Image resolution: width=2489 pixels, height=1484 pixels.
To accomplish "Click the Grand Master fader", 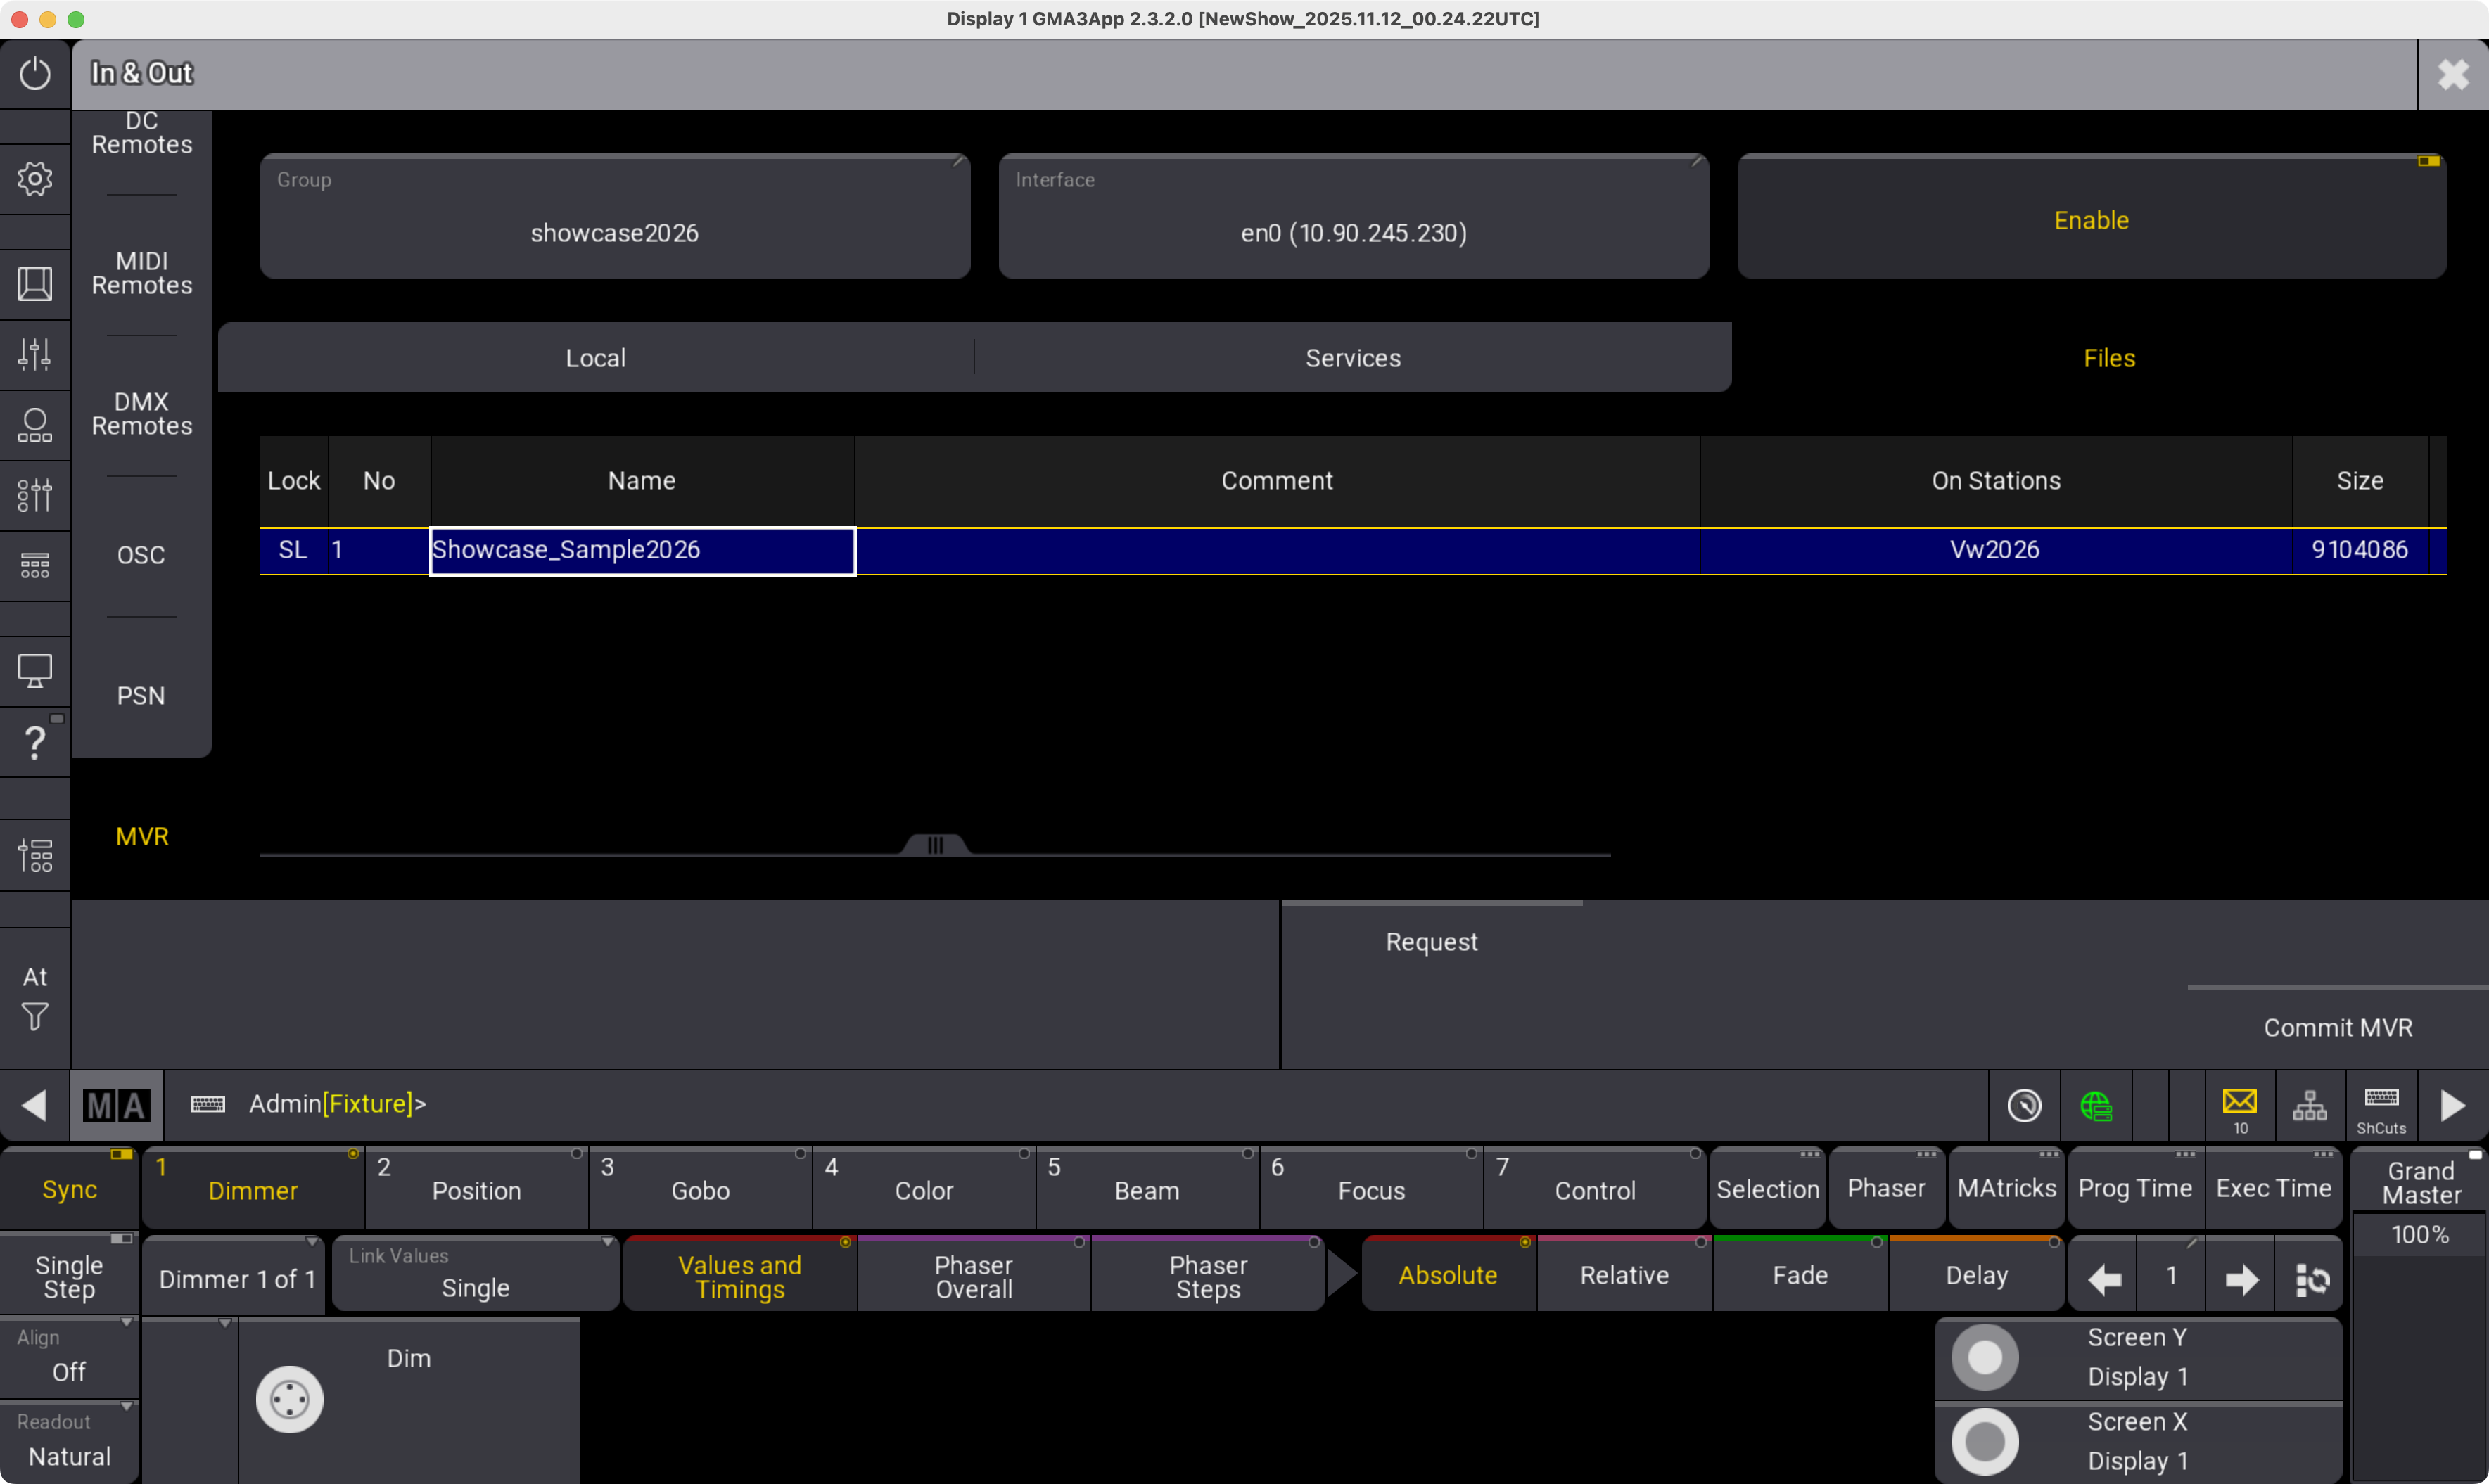I will point(2419,1350).
